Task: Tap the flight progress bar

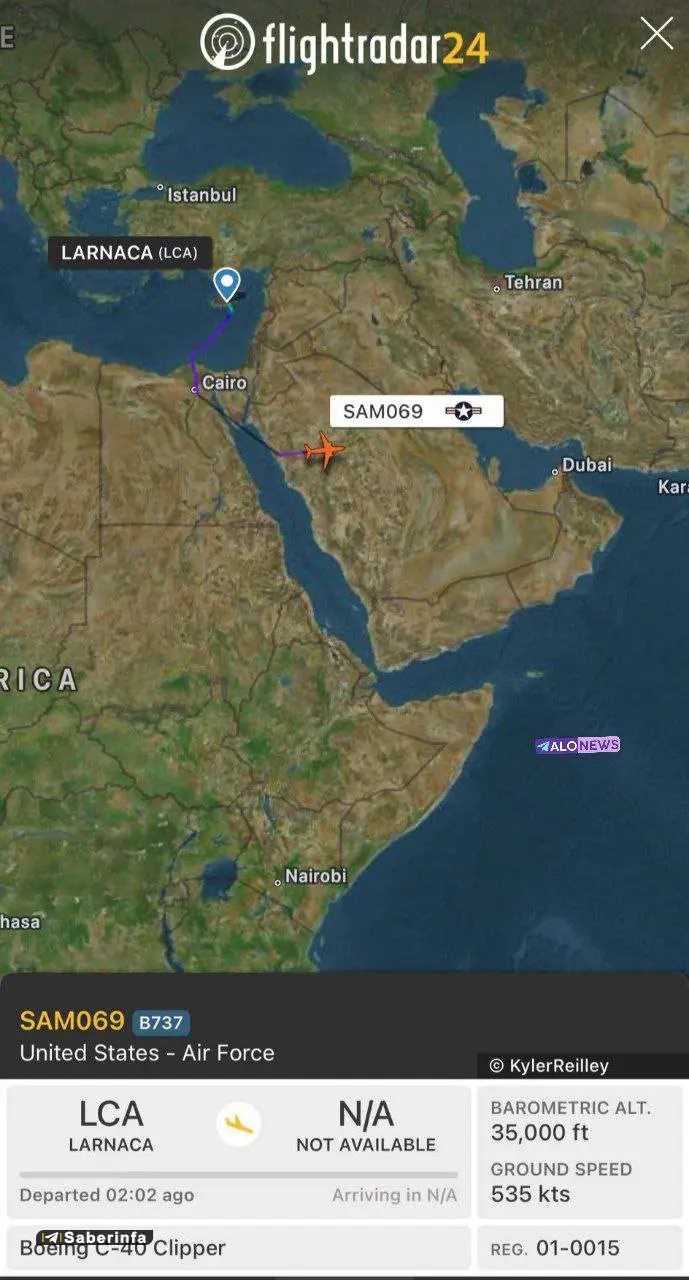Action: point(239,1174)
